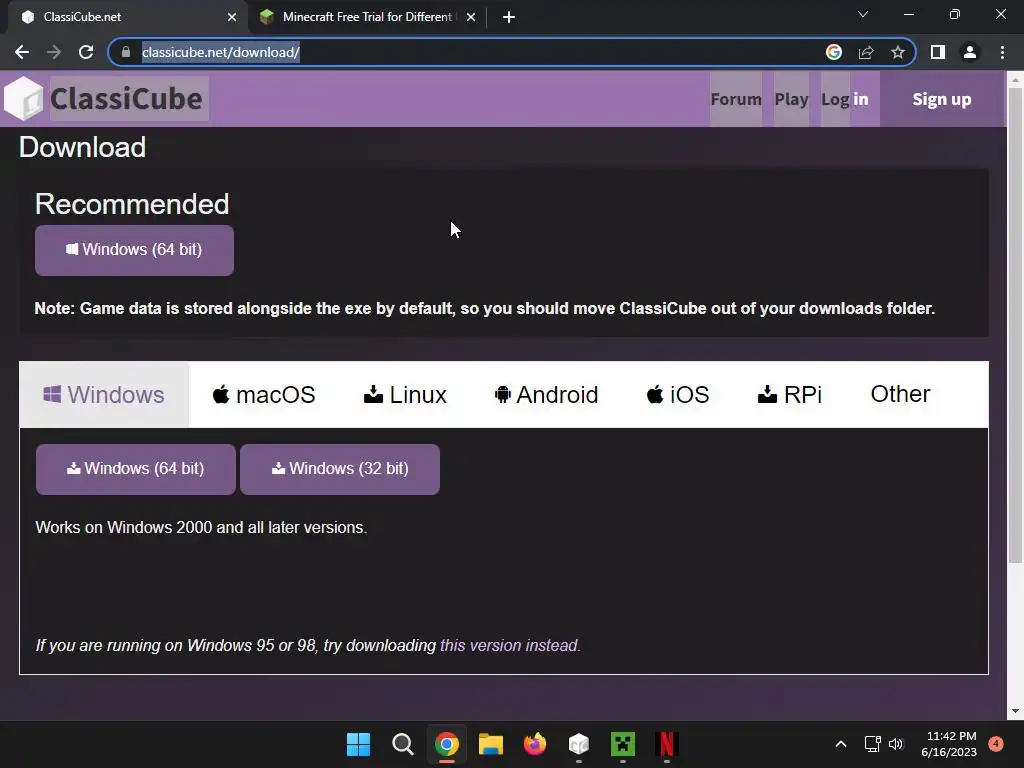Select the RPi platform tab
Image resolution: width=1024 pixels, height=768 pixels.
click(790, 394)
